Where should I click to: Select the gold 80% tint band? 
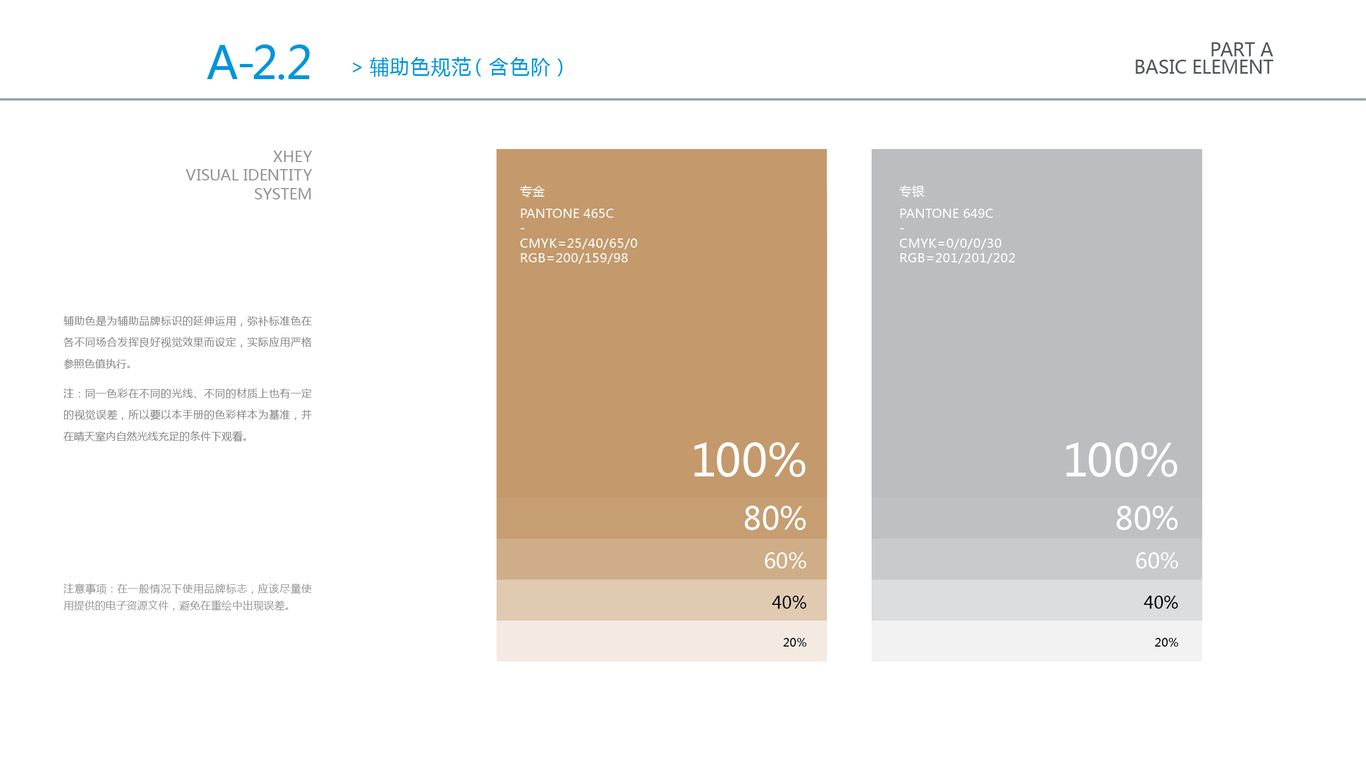(661, 518)
